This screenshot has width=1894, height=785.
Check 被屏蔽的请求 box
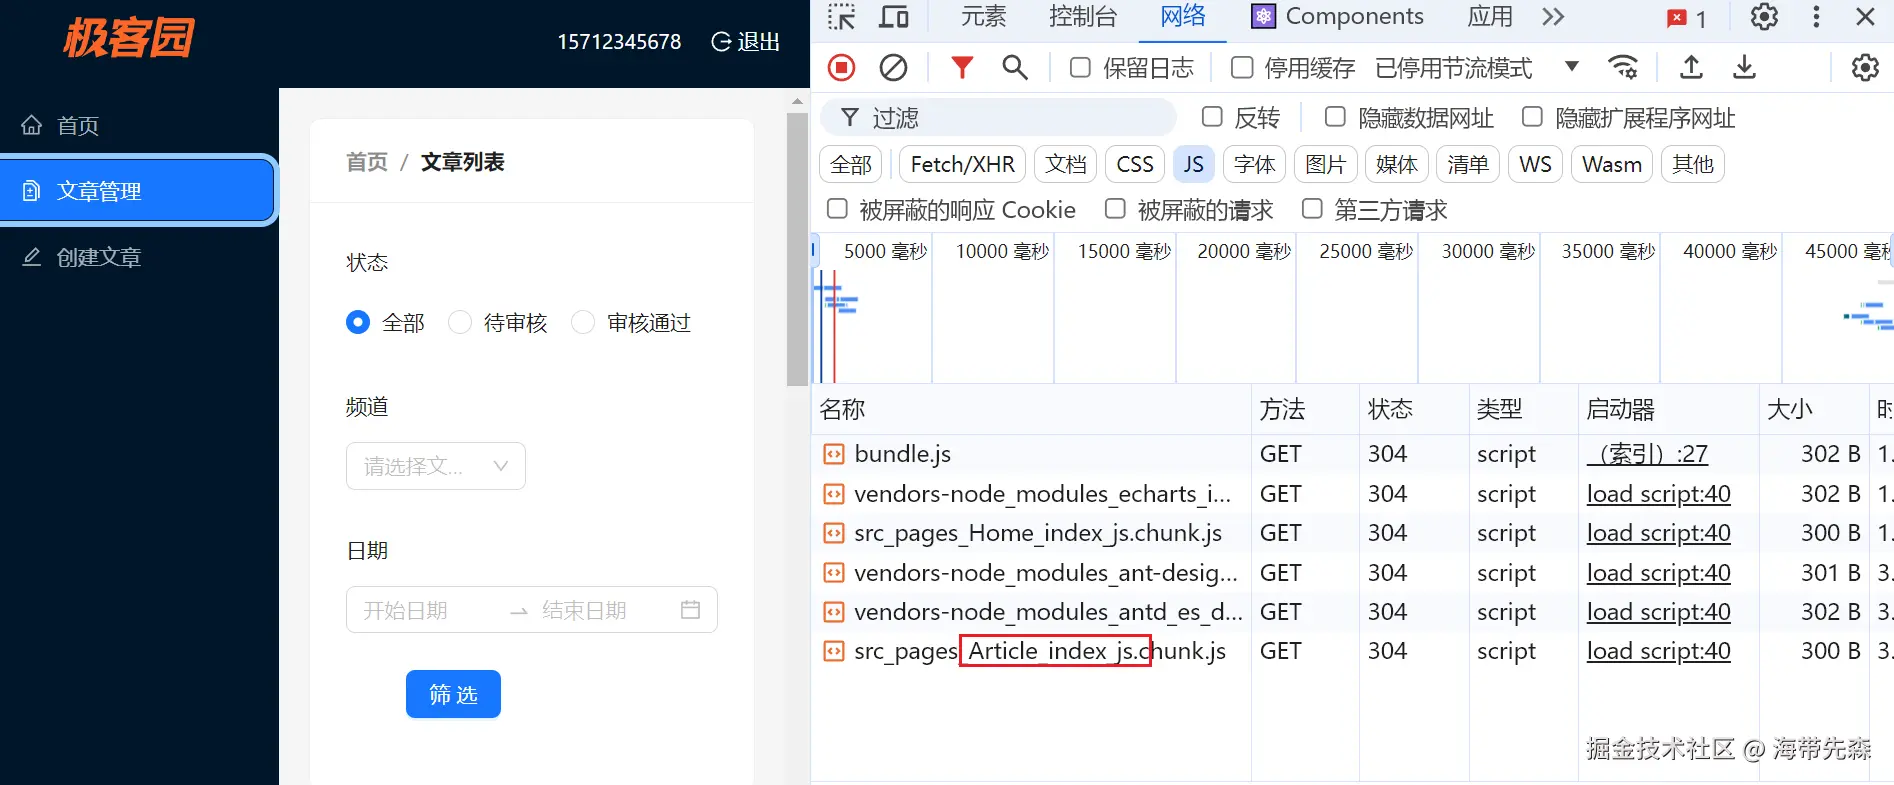tap(1115, 209)
